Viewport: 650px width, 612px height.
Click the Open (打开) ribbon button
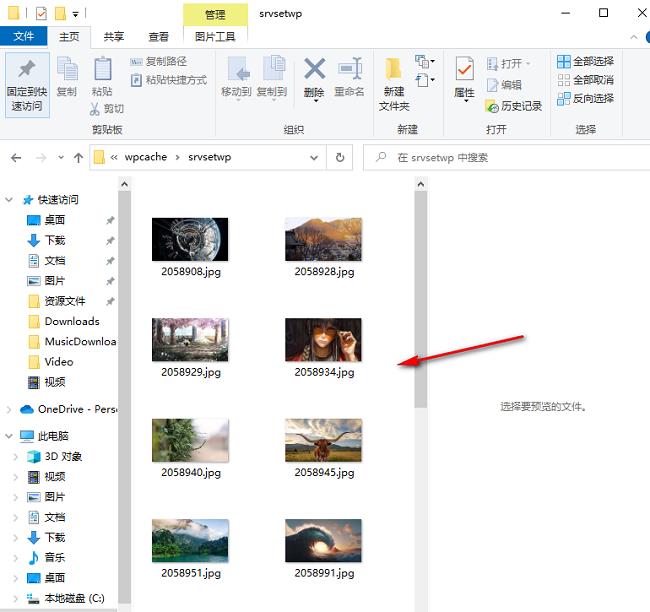pyautogui.click(x=508, y=63)
